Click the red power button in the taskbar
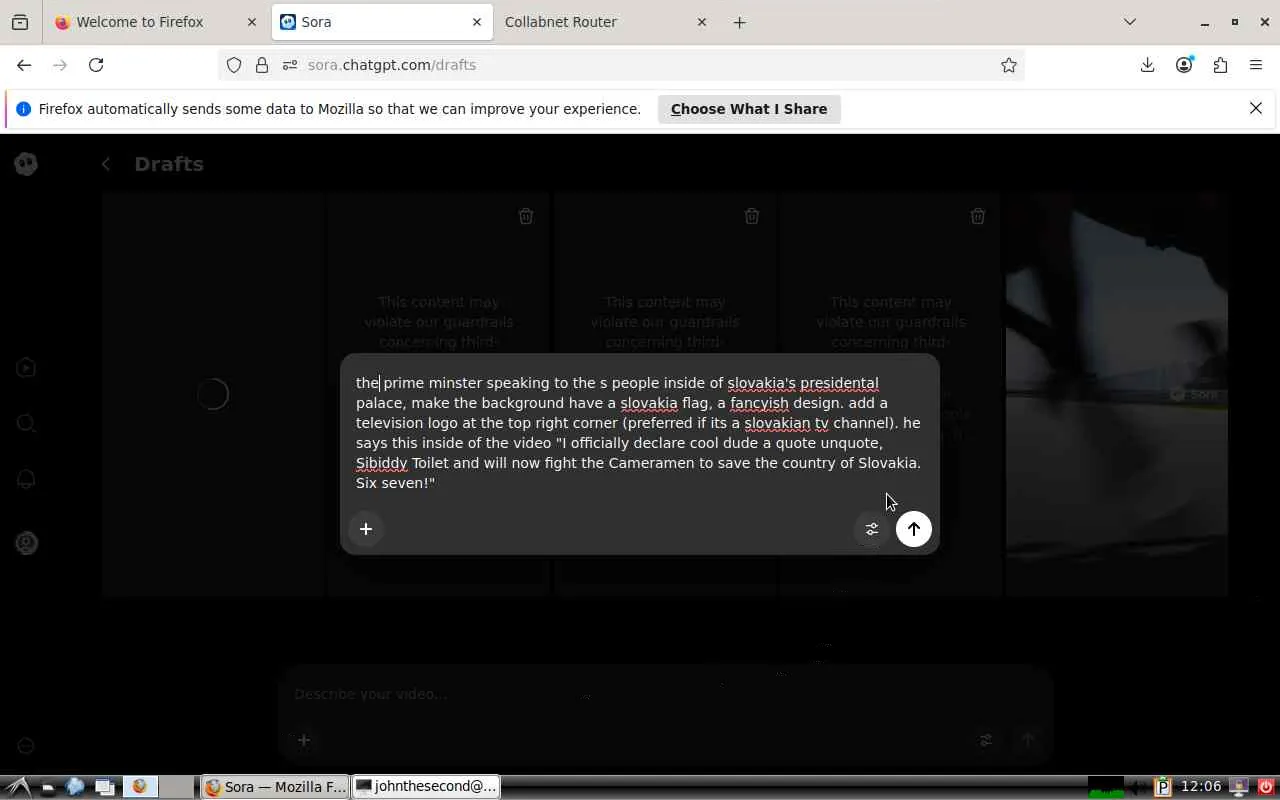 [1267, 787]
